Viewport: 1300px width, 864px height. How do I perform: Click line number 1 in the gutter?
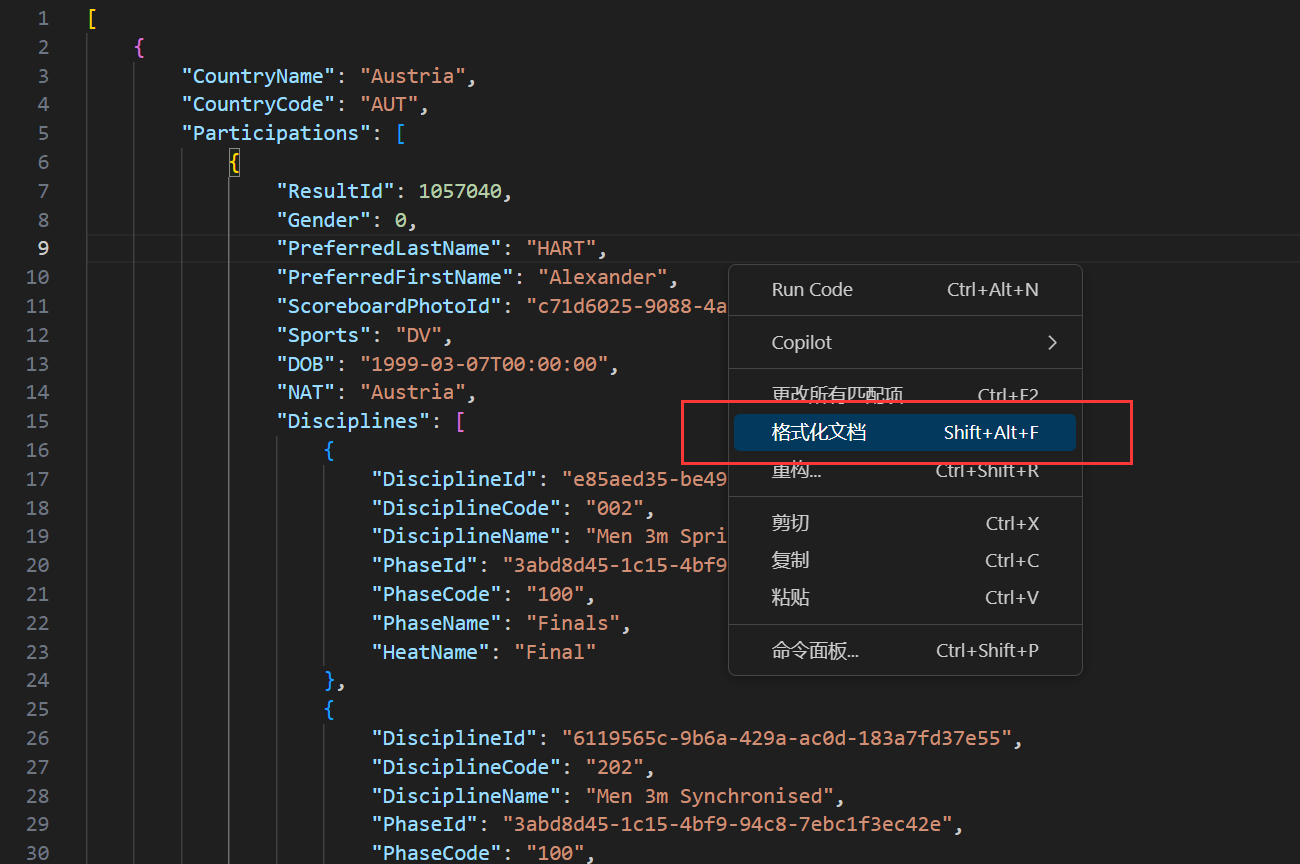(42, 18)
